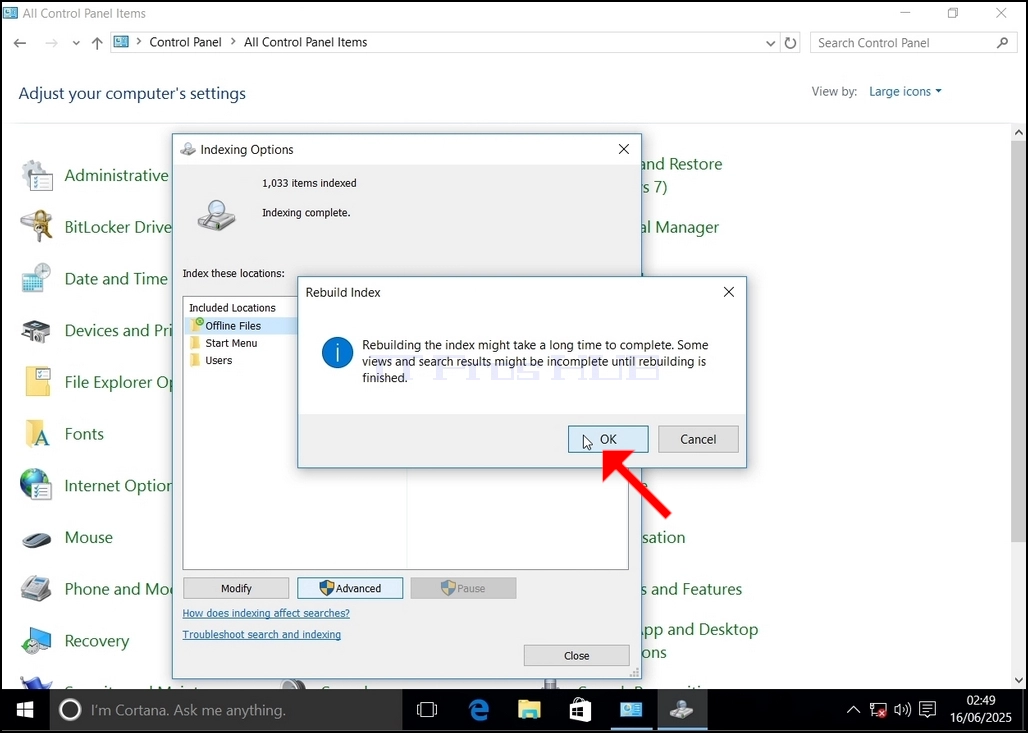The height and width of the screenshot is (733, 1028).
Task: Launch Microsoft Edge from the taskbar
Action: click(x=479, y=710)
